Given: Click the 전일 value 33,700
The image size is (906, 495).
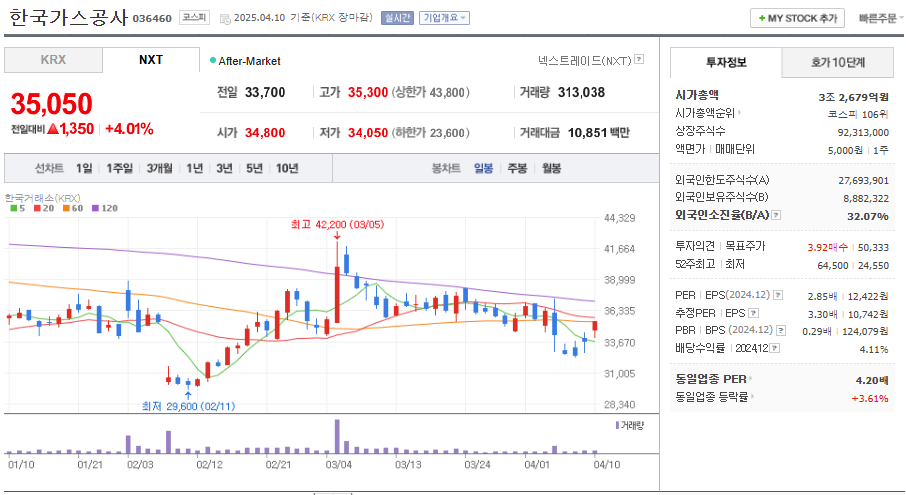Looking at the screenshot, I should click(x=265, y=92).
